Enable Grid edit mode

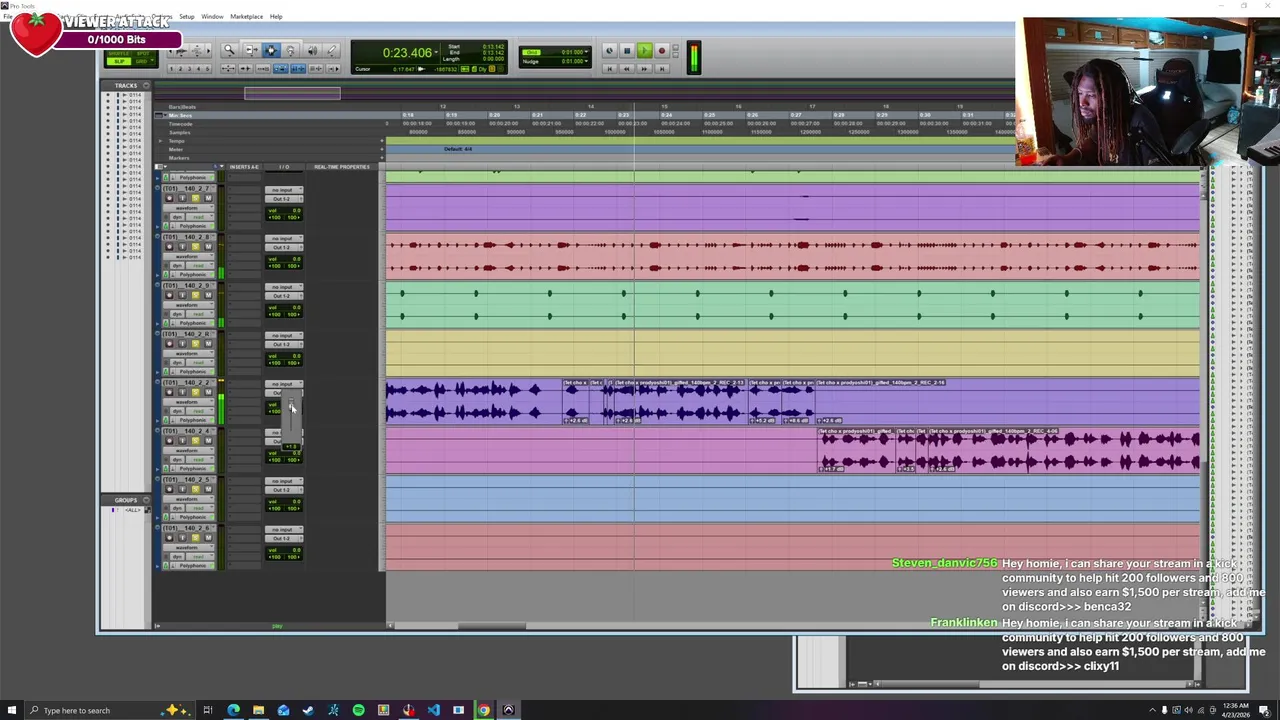141,62
